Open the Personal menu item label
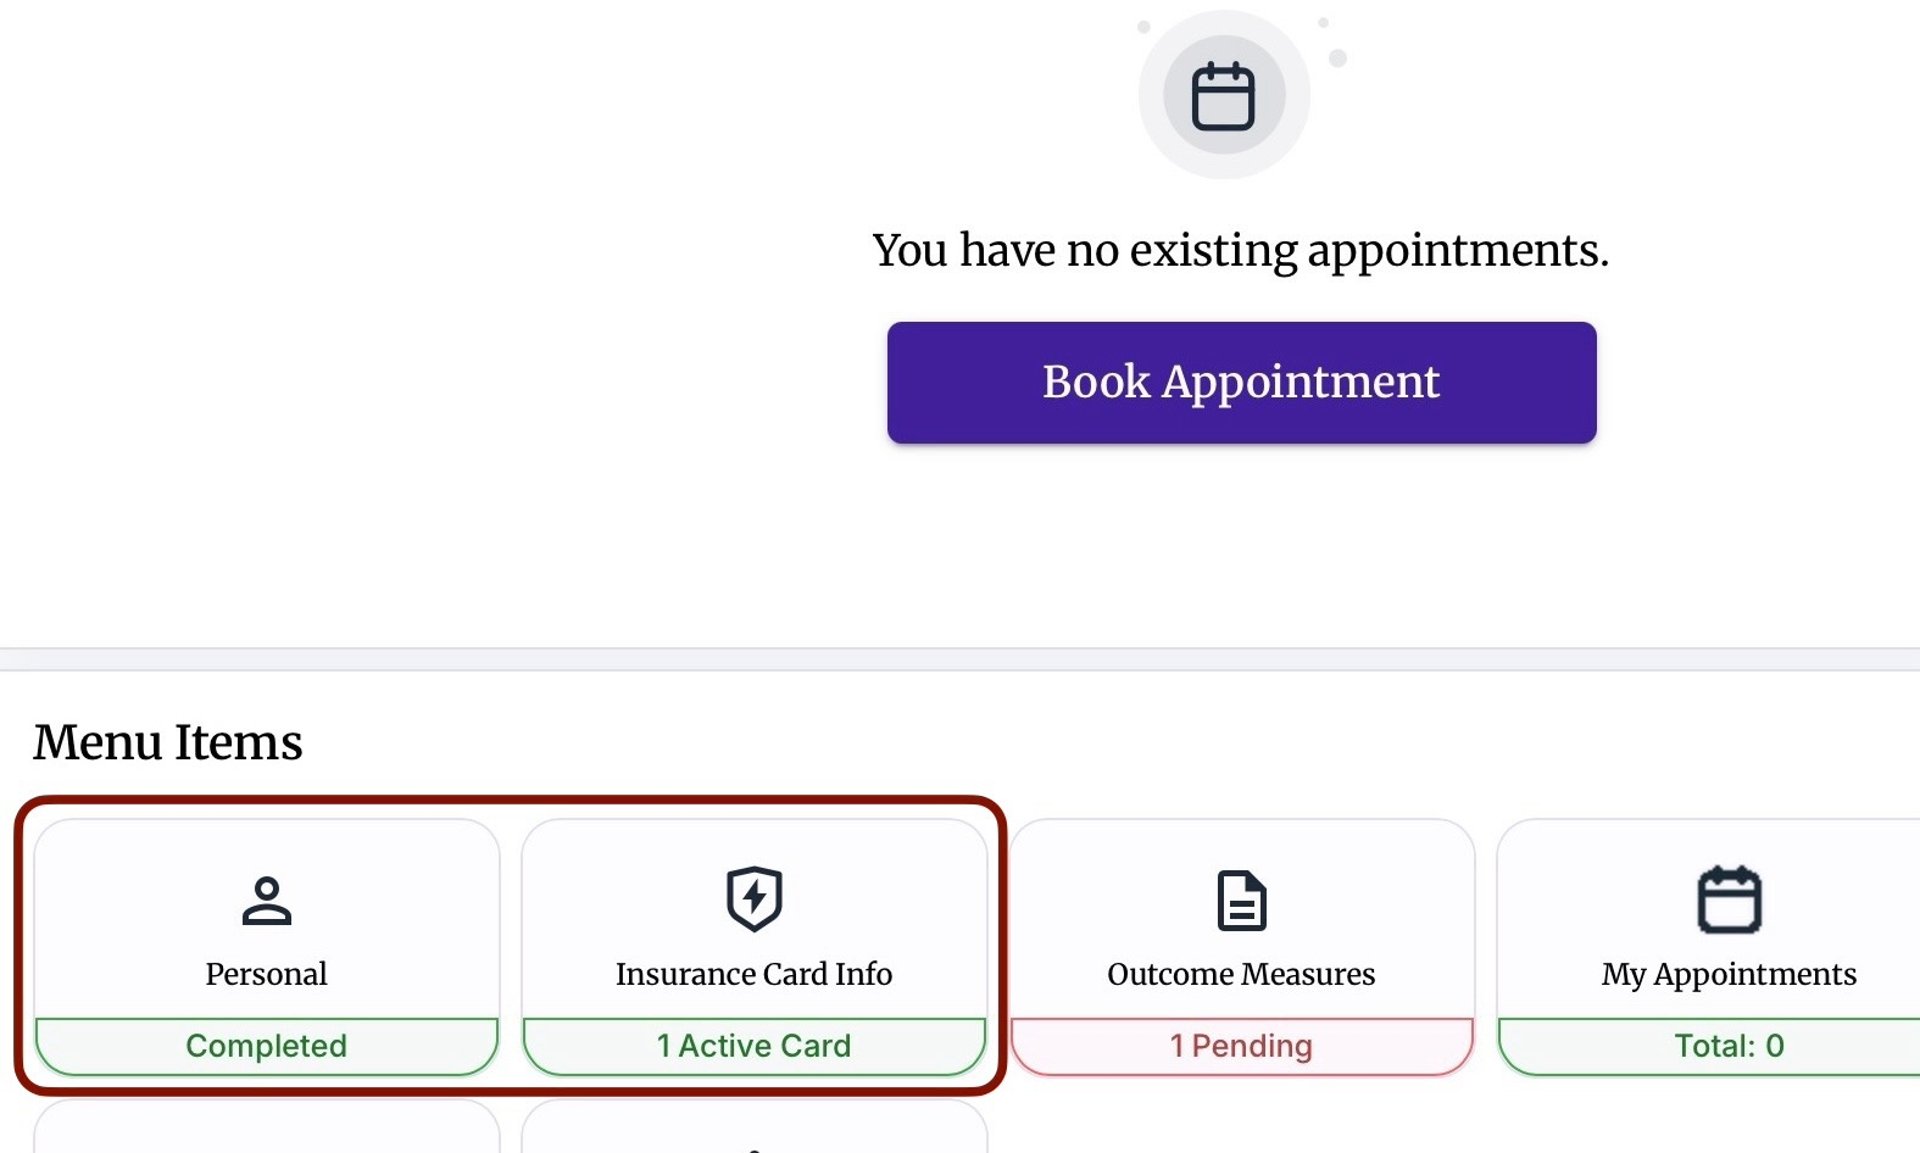The image size is (1920, 1153). pyautogui.click(x=266, y=973)
